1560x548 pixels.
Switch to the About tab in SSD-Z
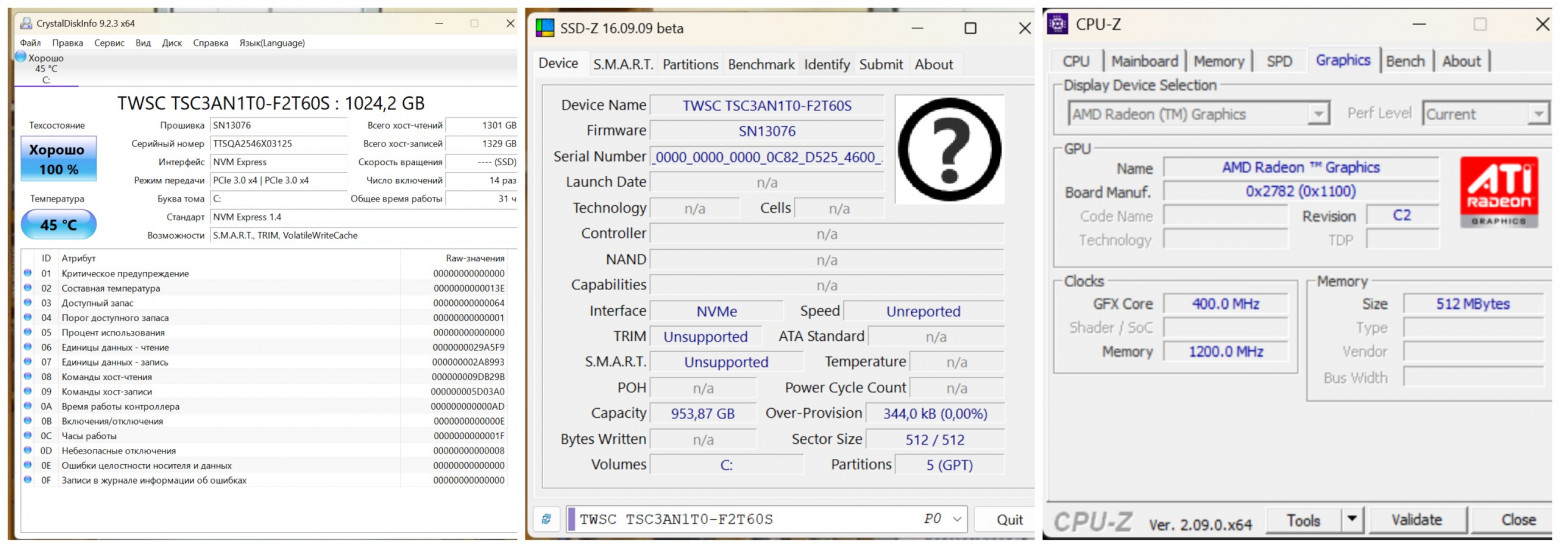pyautogui.click(x=934, y=64)
